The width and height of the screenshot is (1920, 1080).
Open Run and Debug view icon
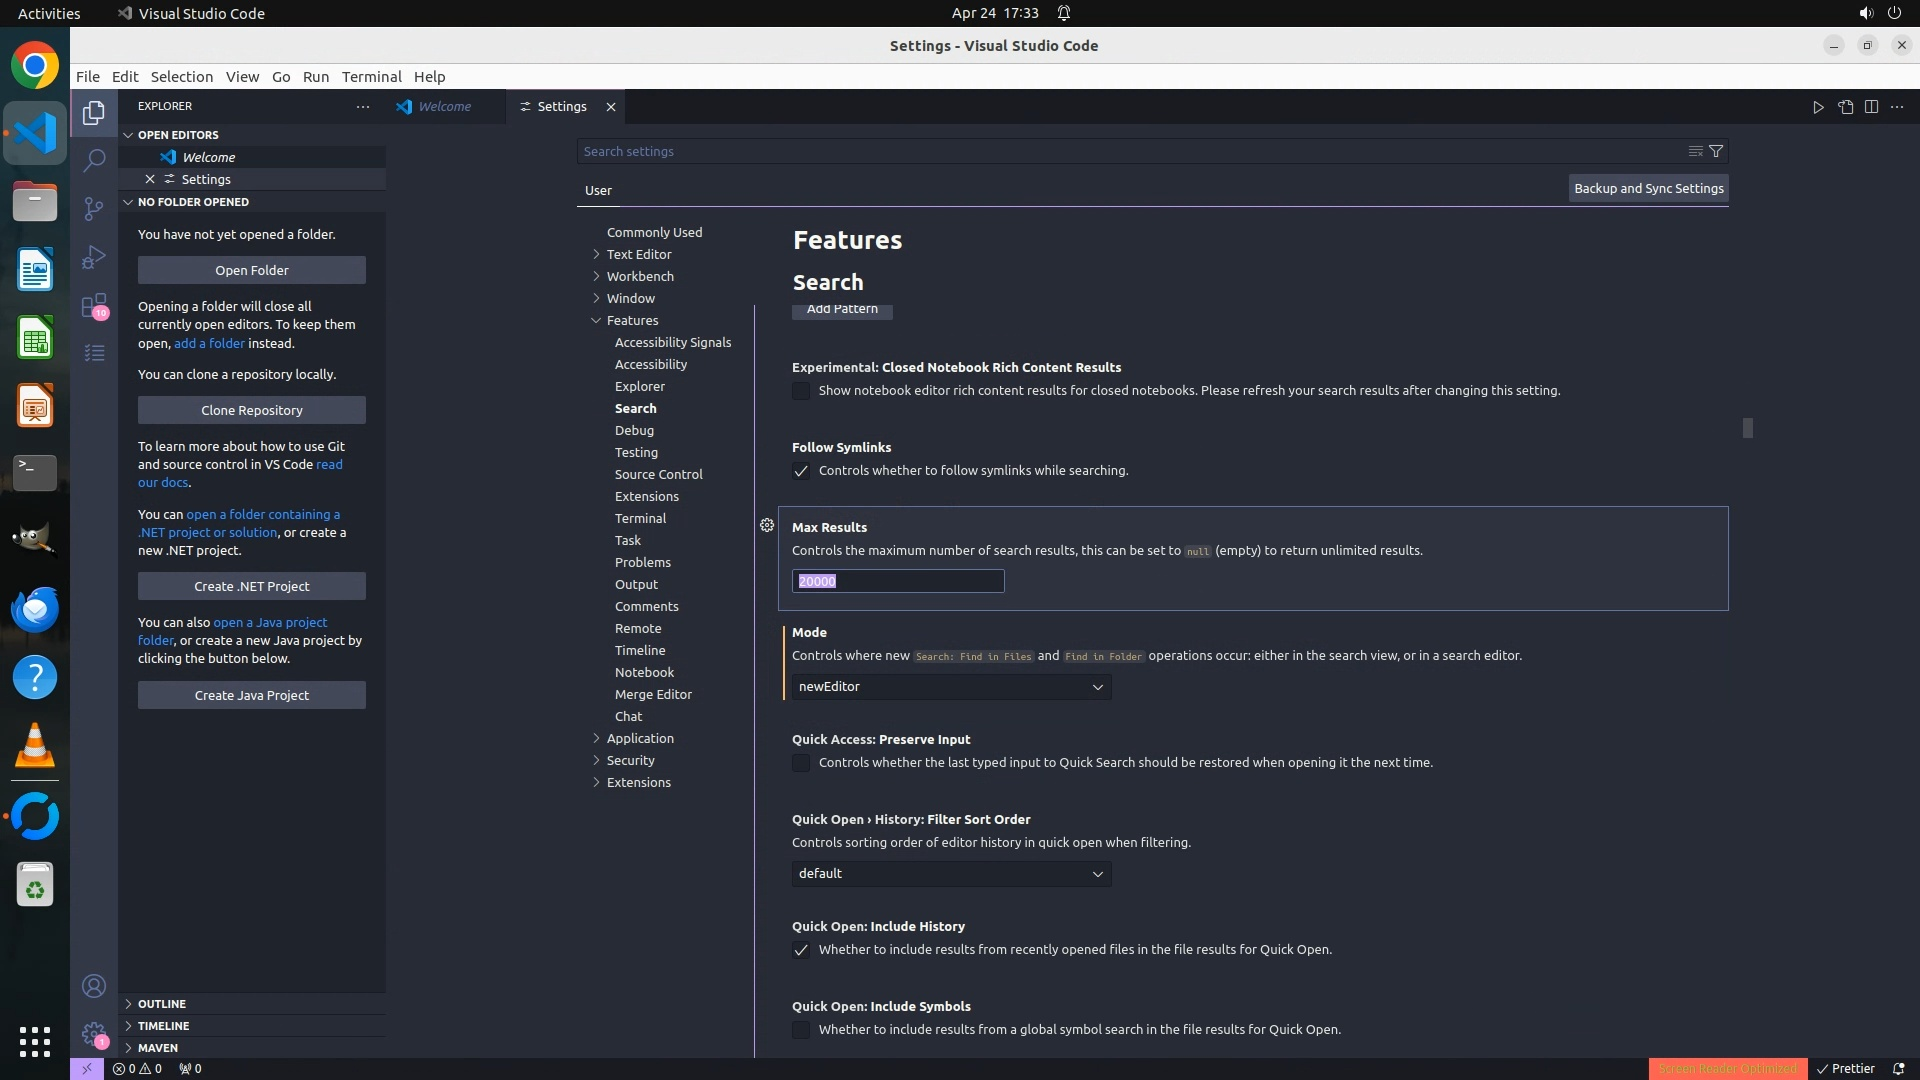[x=94, y=257]
